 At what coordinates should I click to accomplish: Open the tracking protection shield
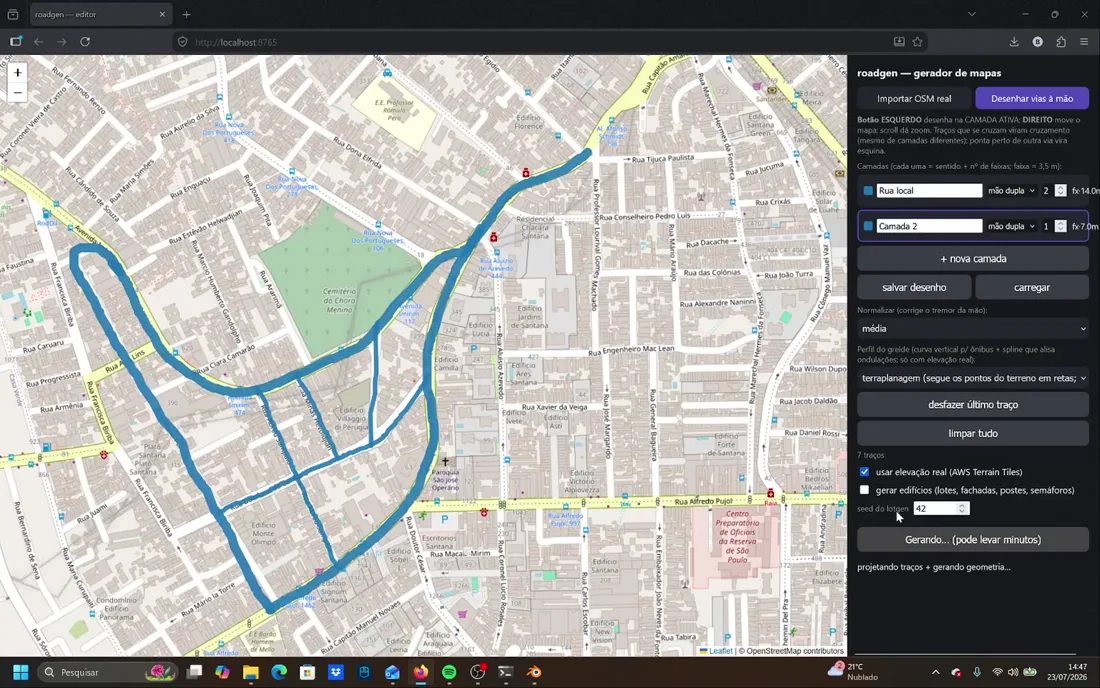point(182,42)
